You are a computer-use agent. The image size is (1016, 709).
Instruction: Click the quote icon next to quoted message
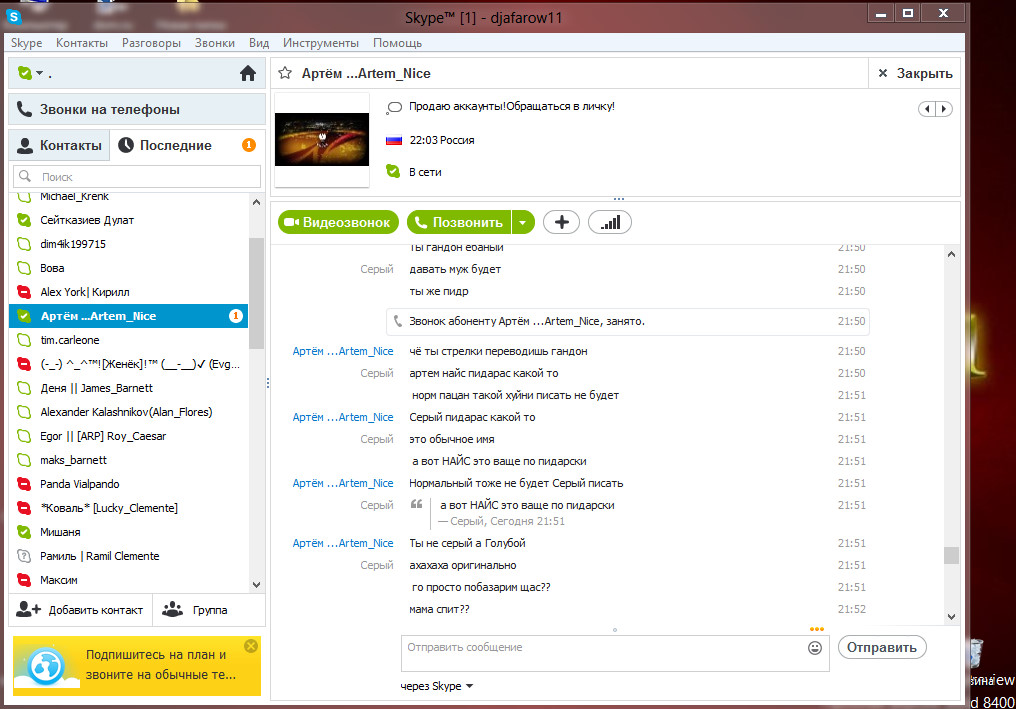pos(417,504)
